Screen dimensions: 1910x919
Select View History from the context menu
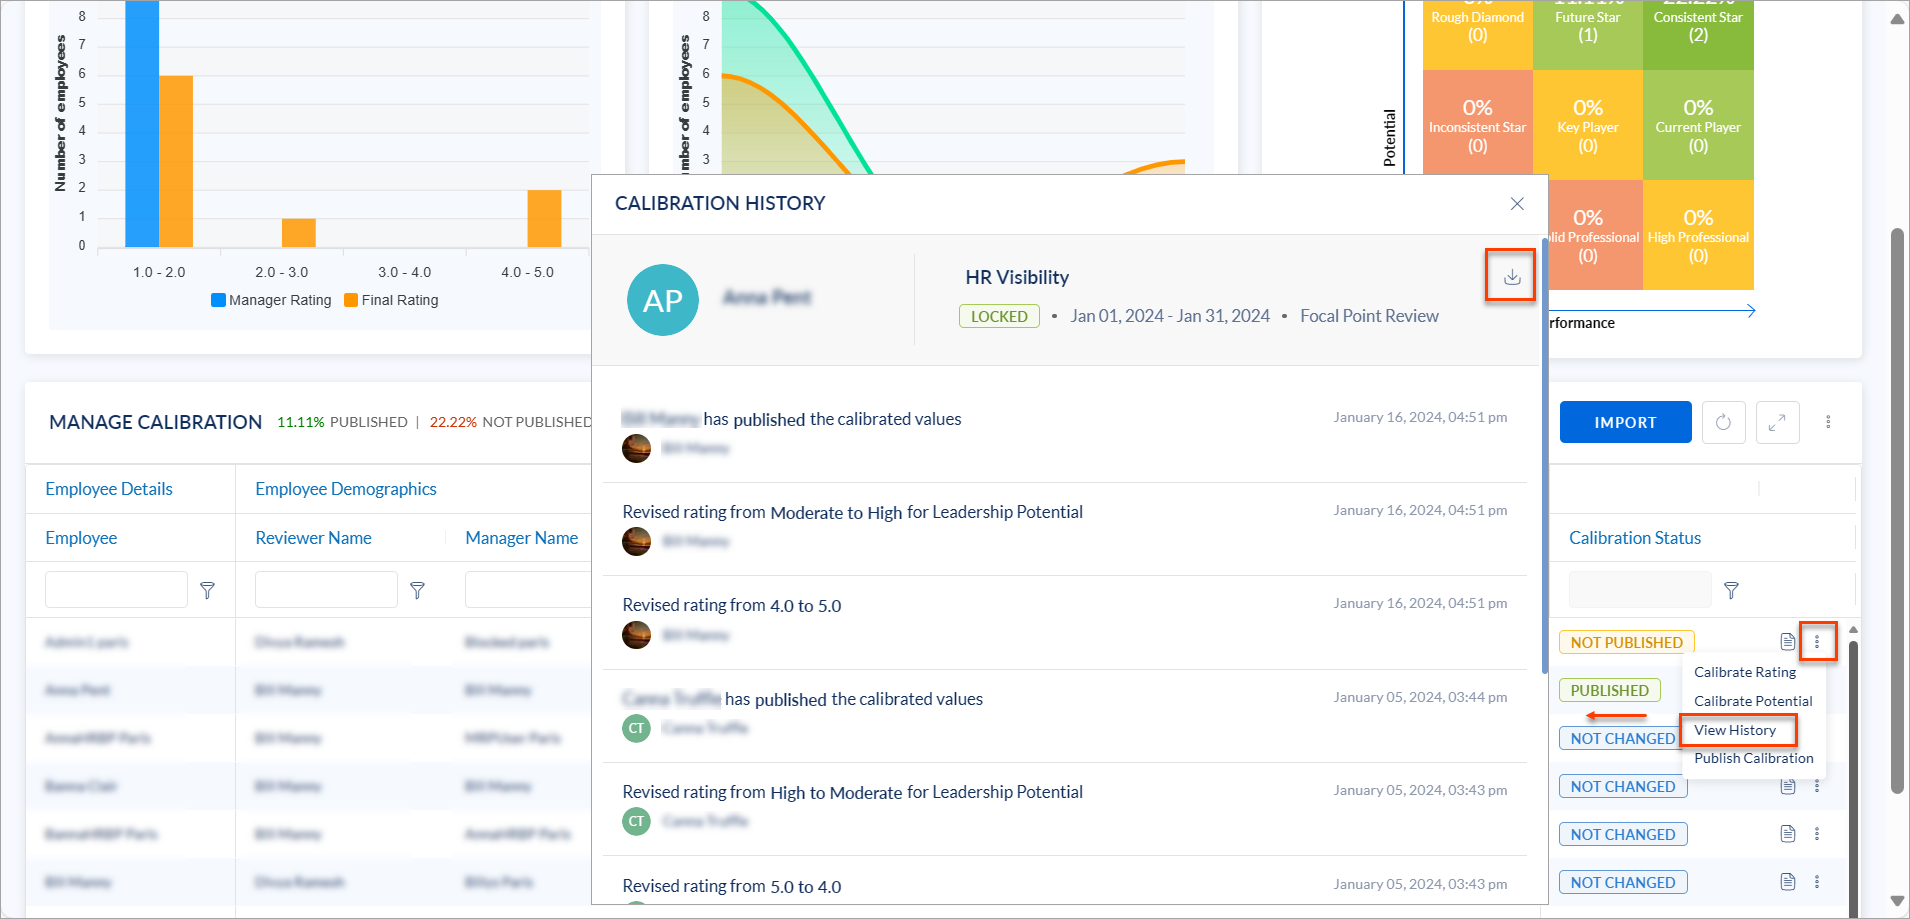pos(1734,730)
